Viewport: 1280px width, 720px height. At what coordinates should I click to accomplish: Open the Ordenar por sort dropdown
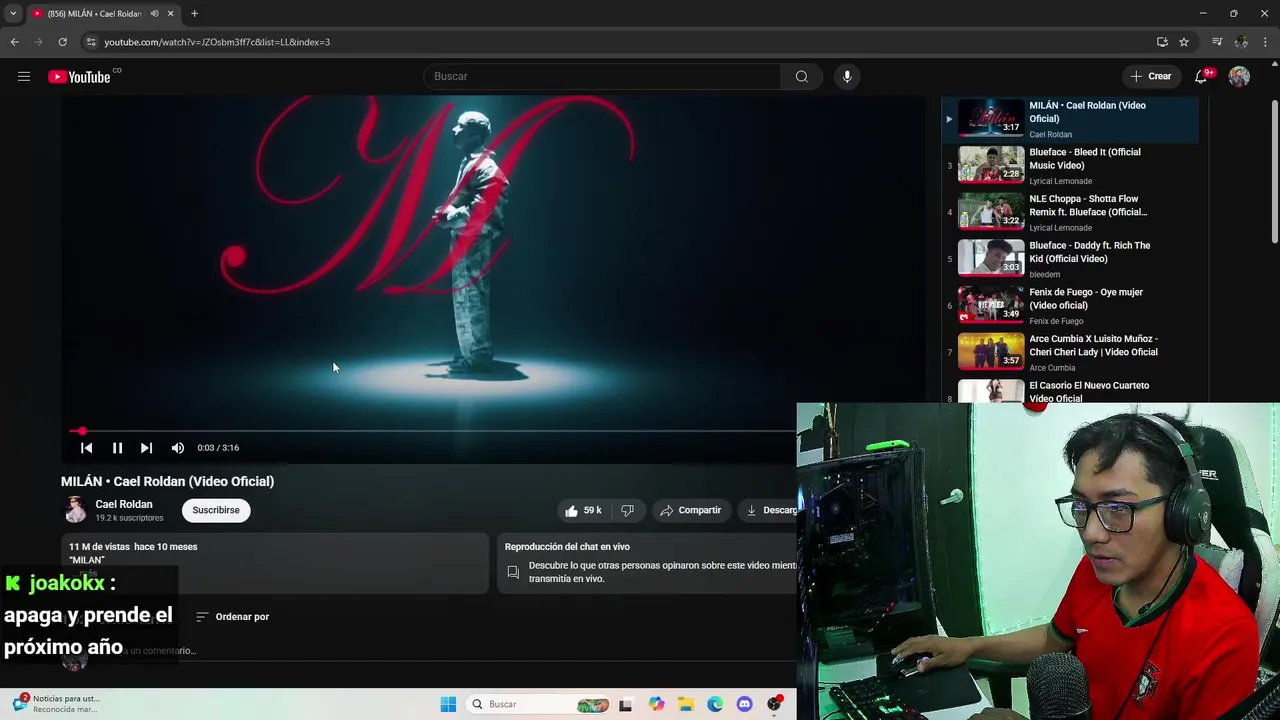pos(232,617)
